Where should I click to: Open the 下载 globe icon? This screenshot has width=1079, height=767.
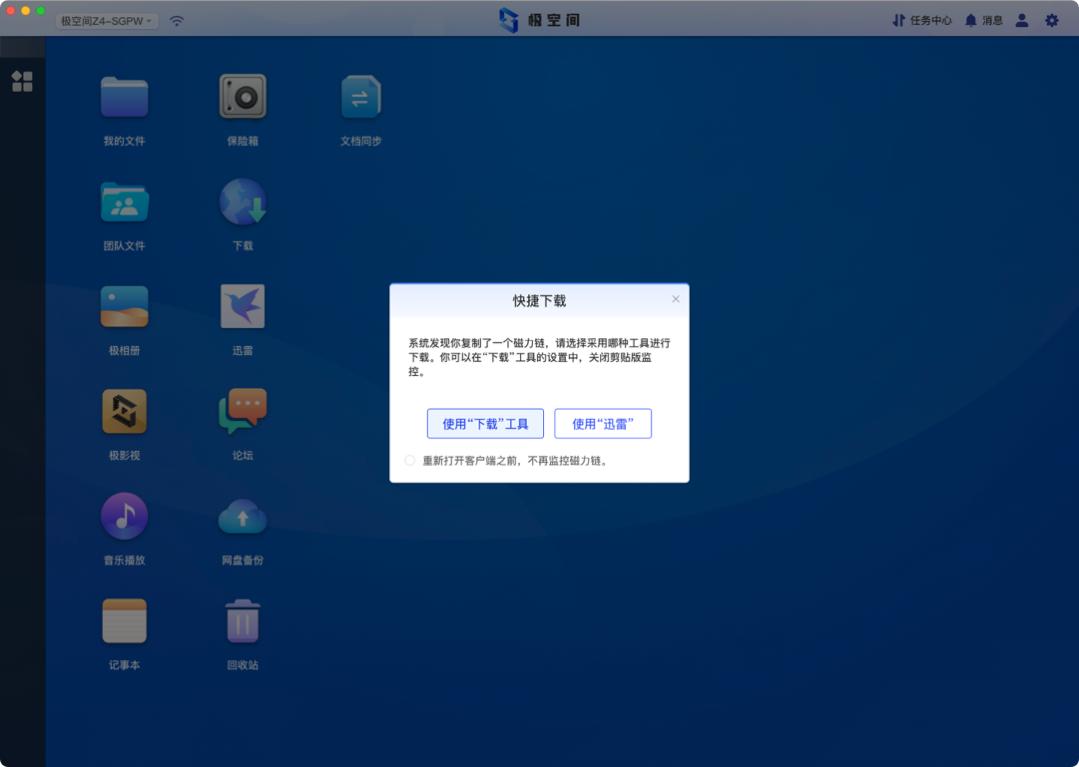[242, 202]
